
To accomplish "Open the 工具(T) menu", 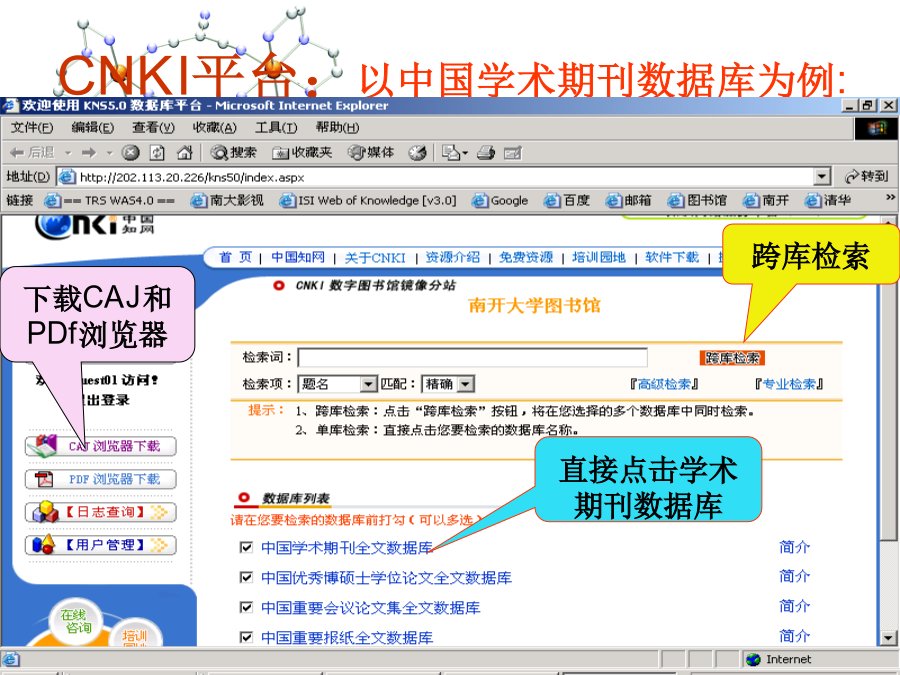I will pyautogui.click(x=276, y=127).
